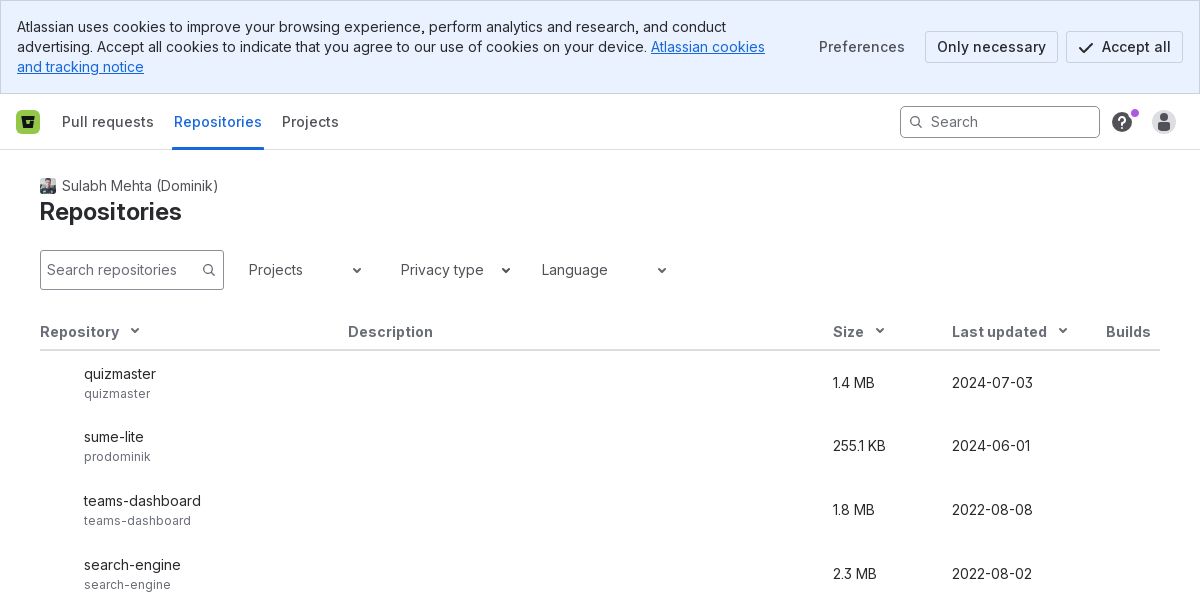Expand the Language filter dropdown
The image size is (1200, 600).
(604, 270)
